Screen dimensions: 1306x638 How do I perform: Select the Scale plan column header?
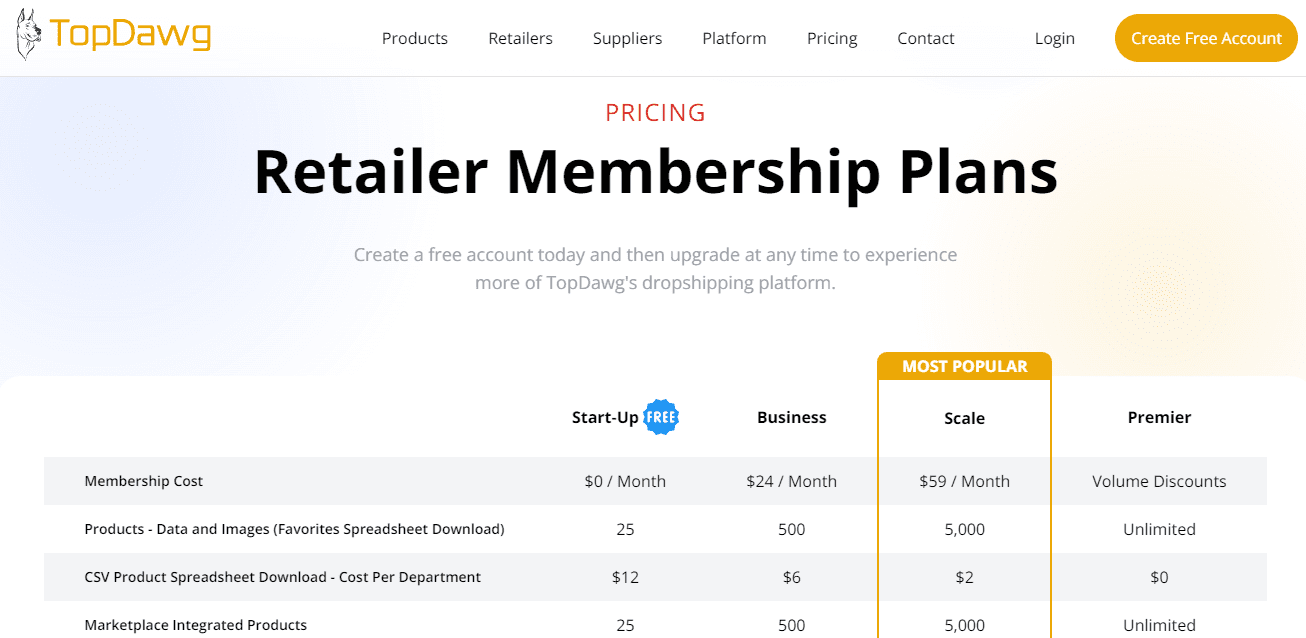point(963,418)
